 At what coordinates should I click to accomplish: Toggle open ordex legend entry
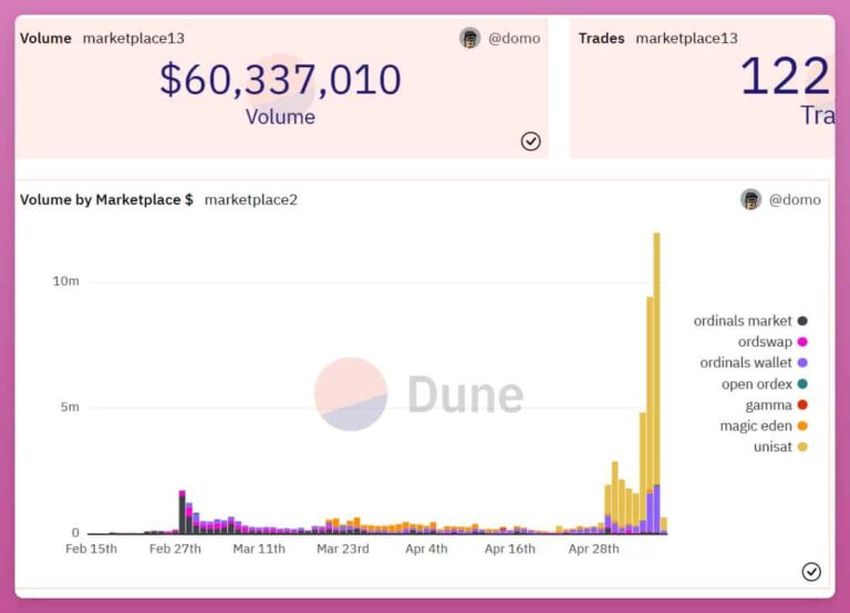[x=764, y=384]
